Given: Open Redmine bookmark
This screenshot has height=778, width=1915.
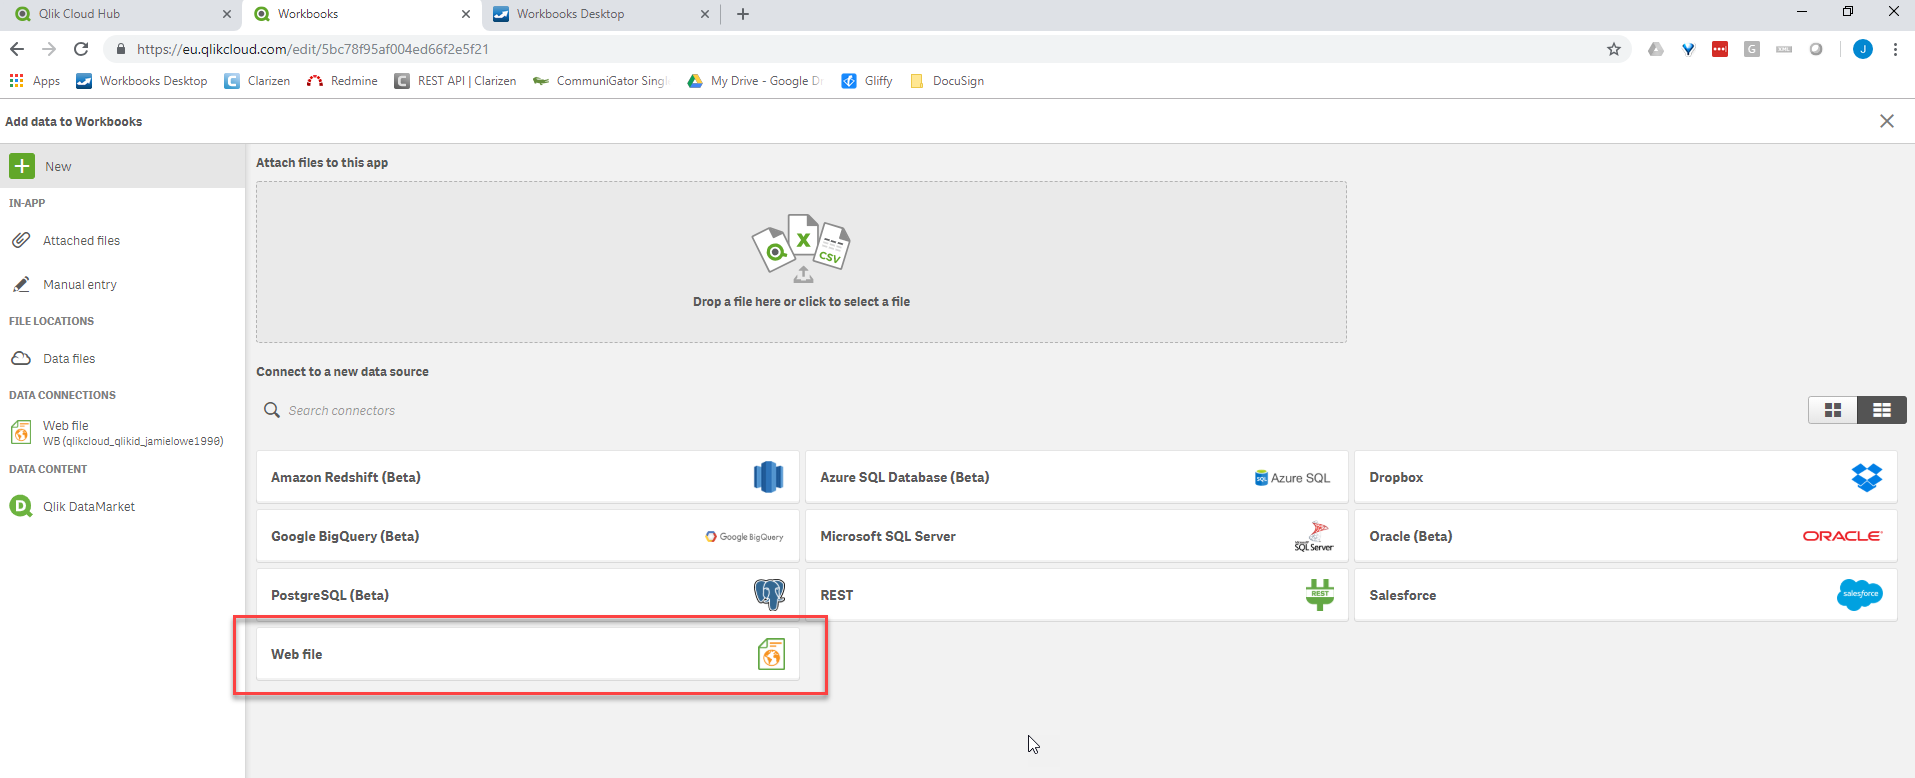Looking at the screenshot, I should click(x=342, y=81).
